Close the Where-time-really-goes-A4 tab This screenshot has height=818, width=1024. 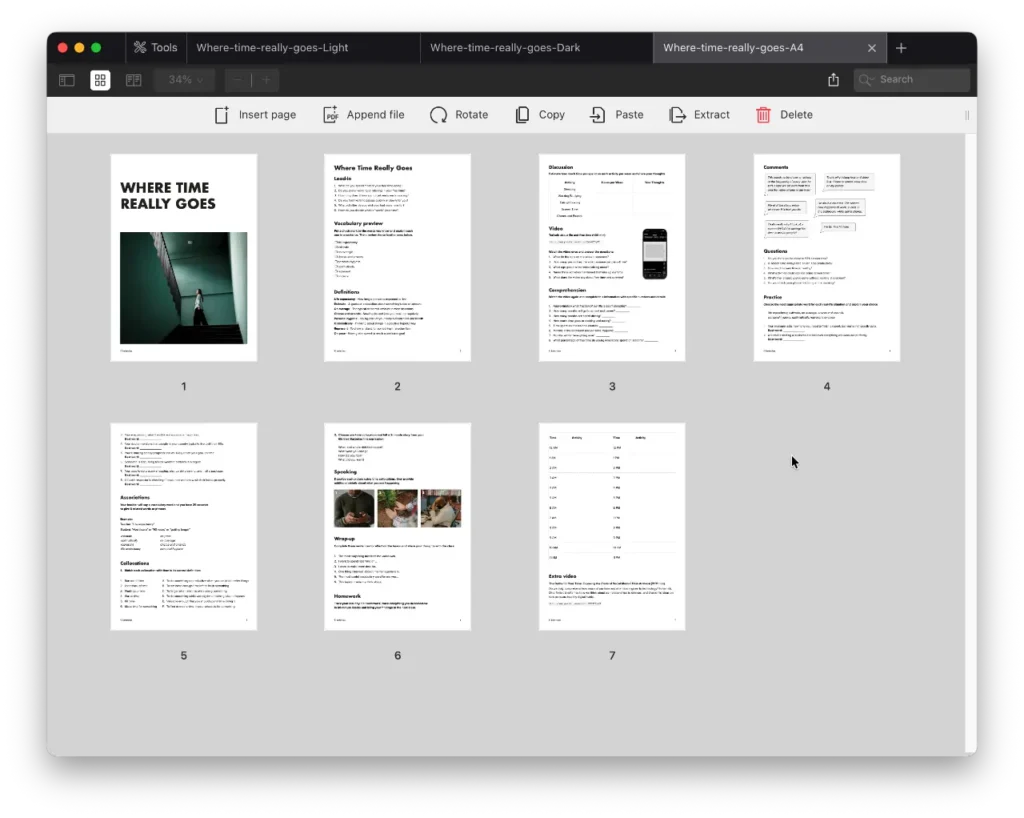[x=871, y=48]
